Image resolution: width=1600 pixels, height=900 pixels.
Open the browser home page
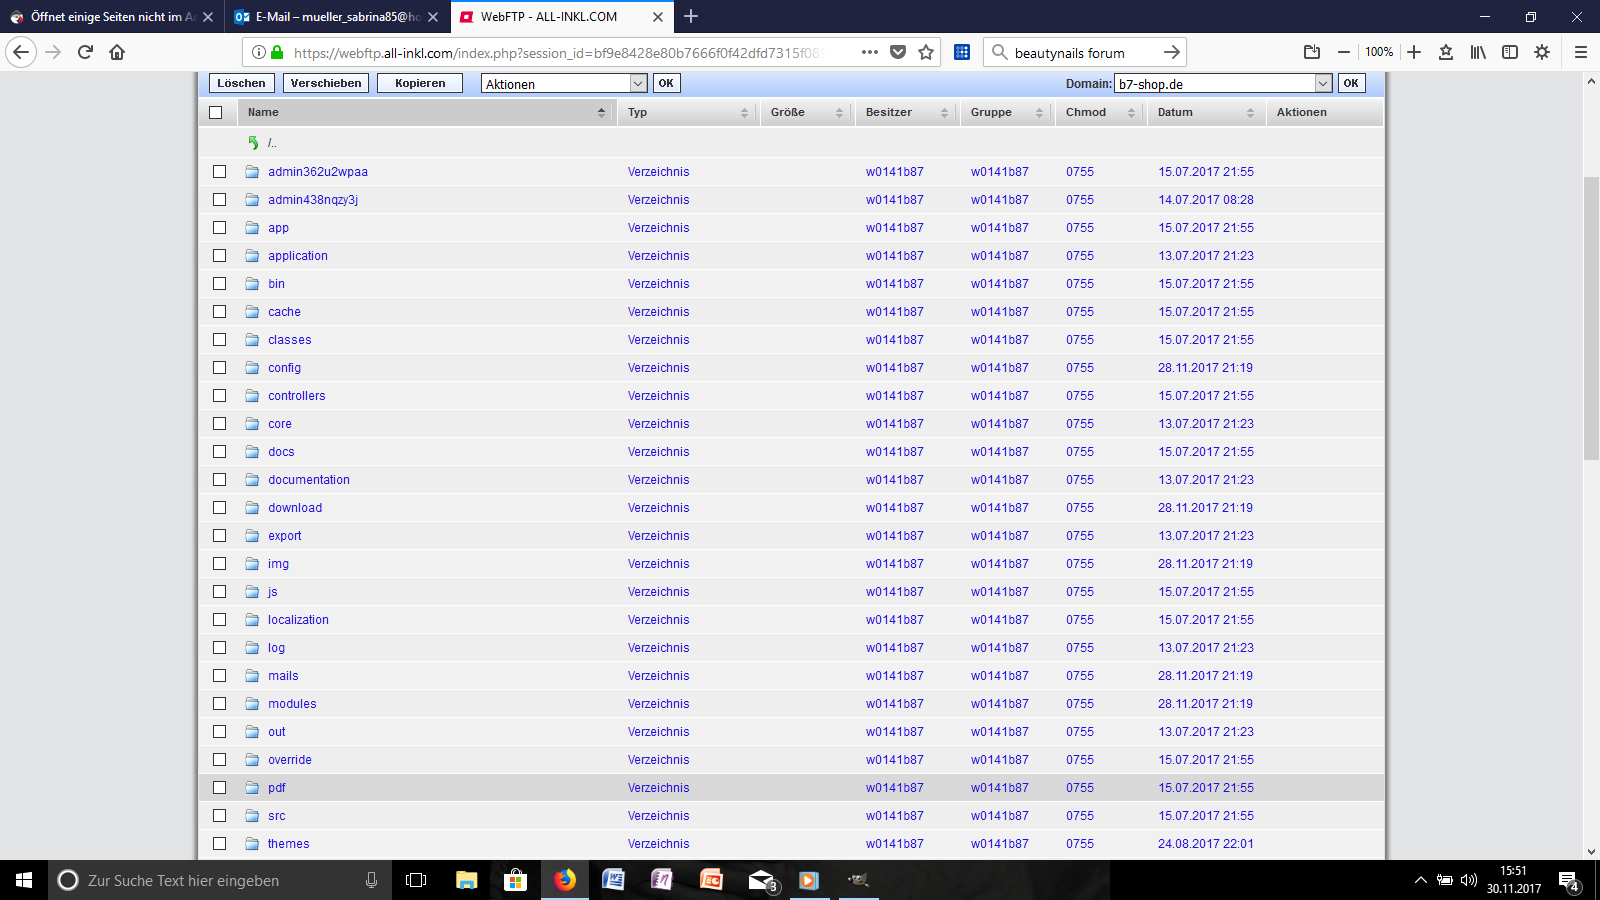(x=117, y=52)
